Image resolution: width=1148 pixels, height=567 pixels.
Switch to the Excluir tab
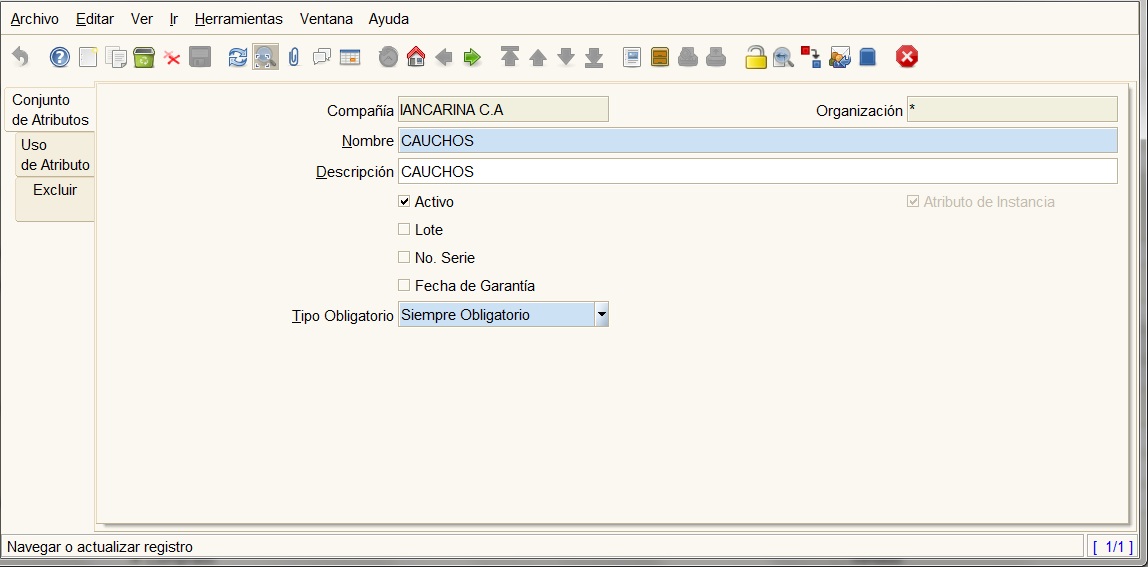tap(55, 199)
